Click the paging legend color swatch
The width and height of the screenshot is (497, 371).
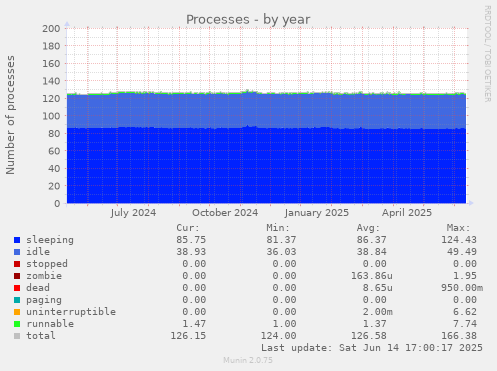click(x=17, y=300)
